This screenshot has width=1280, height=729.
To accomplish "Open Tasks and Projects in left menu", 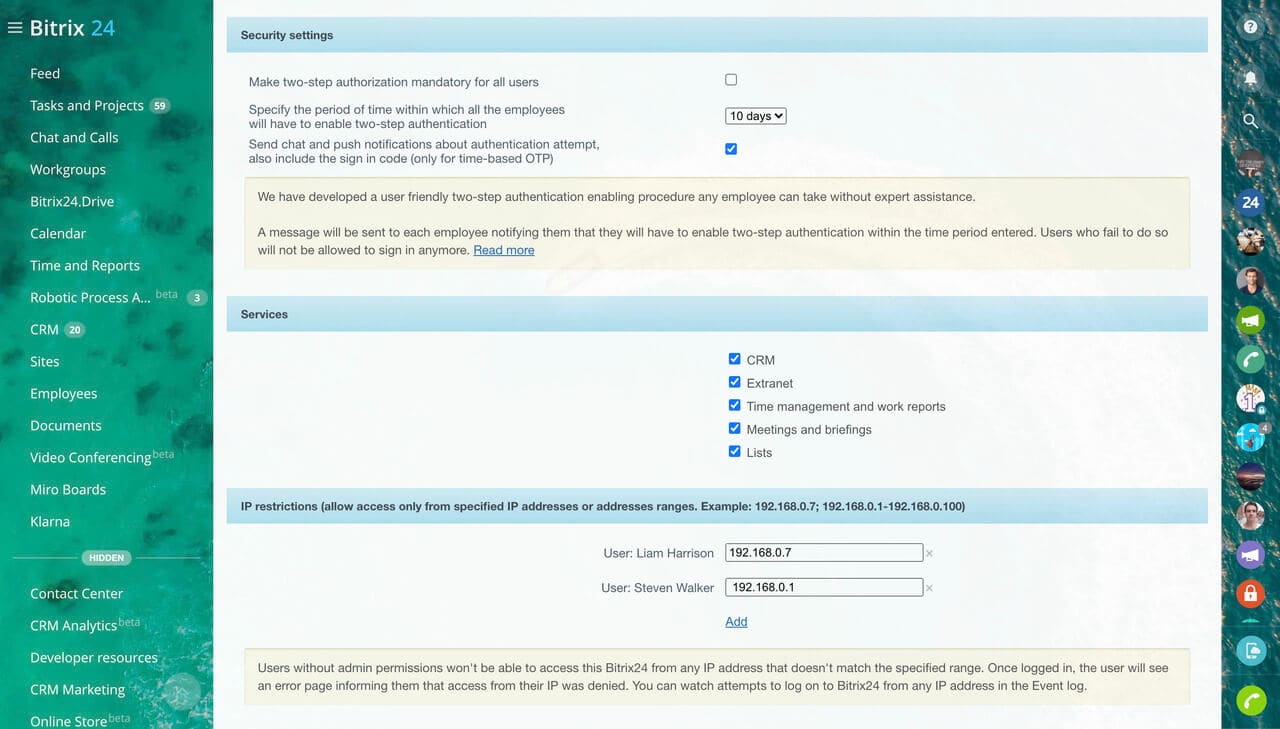I will point(87,105).
